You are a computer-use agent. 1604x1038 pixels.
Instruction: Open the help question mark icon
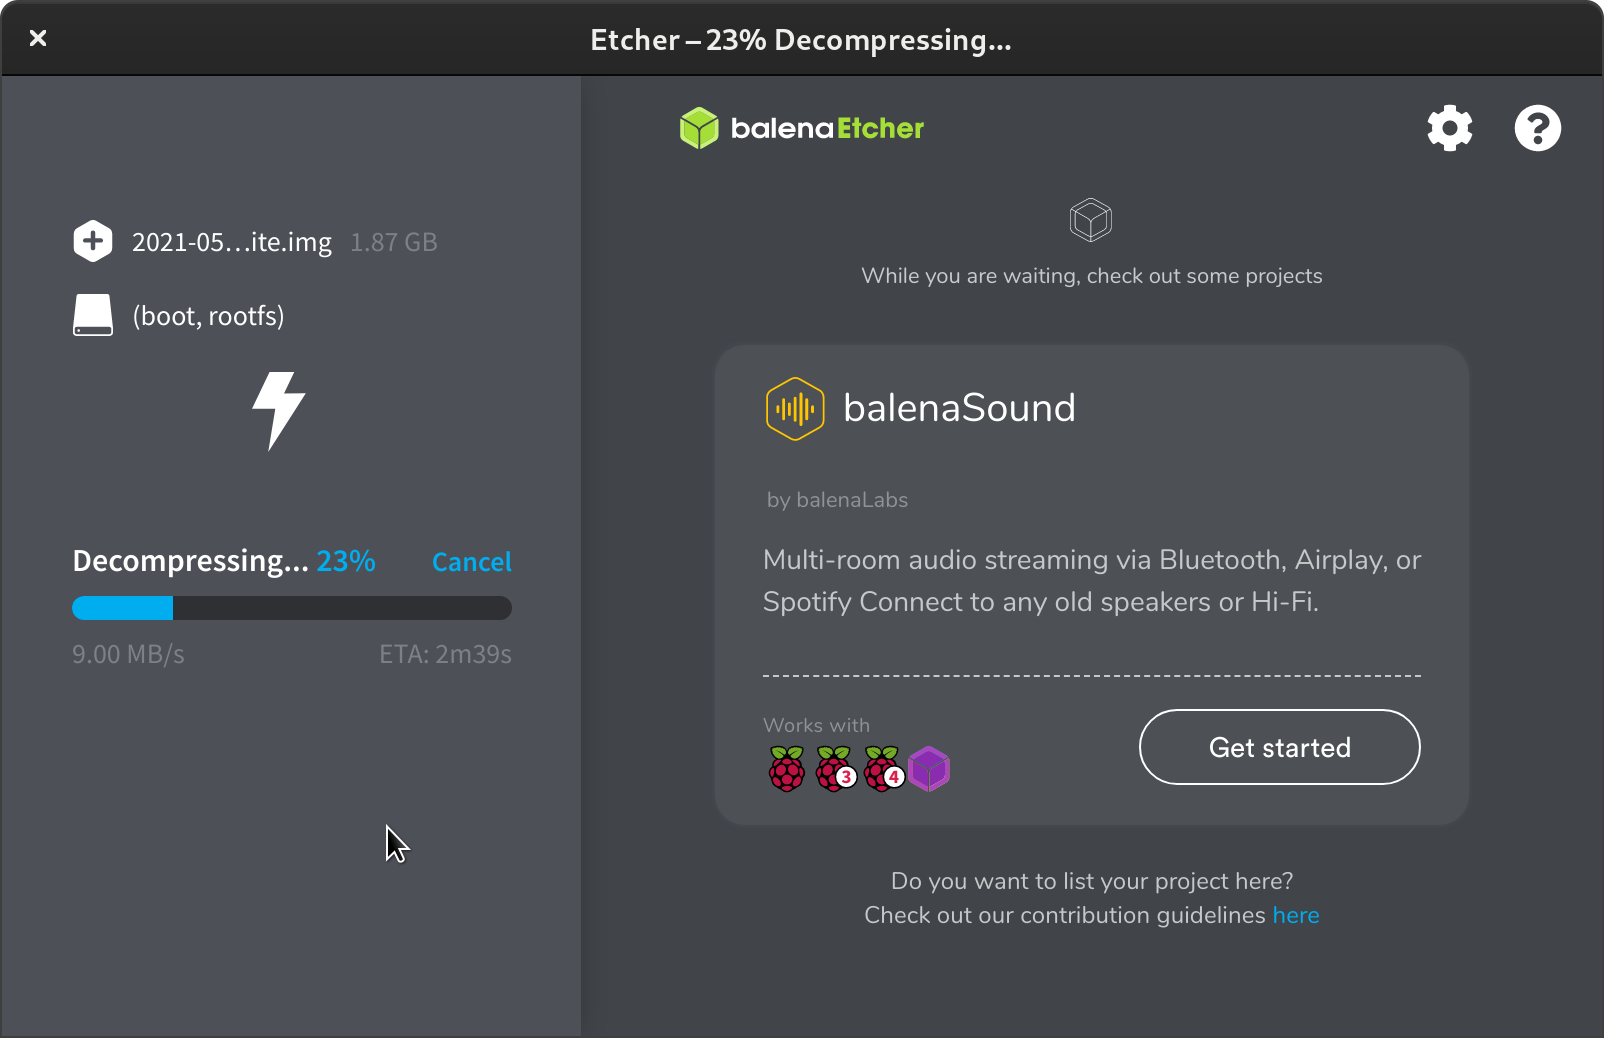1538,128
